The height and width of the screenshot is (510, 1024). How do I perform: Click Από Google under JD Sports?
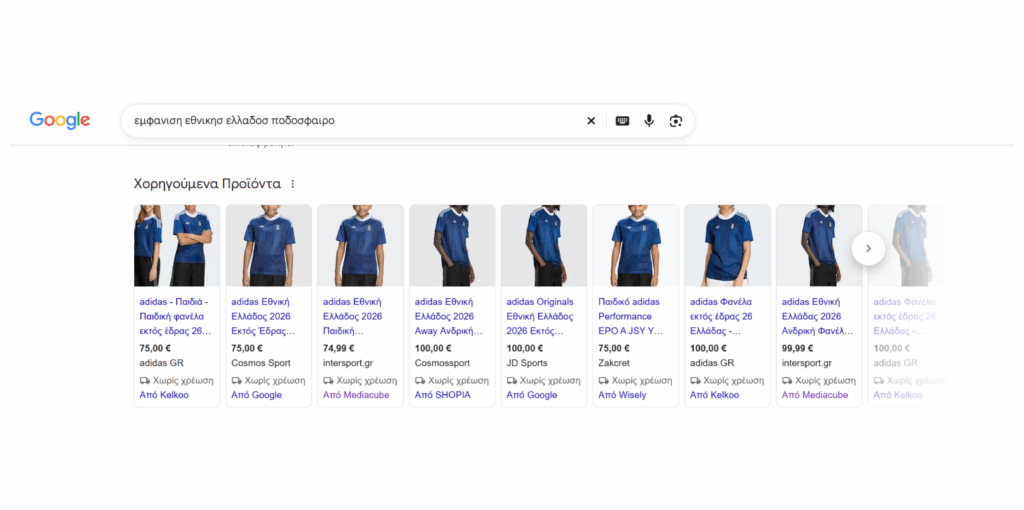pos(532,395)
